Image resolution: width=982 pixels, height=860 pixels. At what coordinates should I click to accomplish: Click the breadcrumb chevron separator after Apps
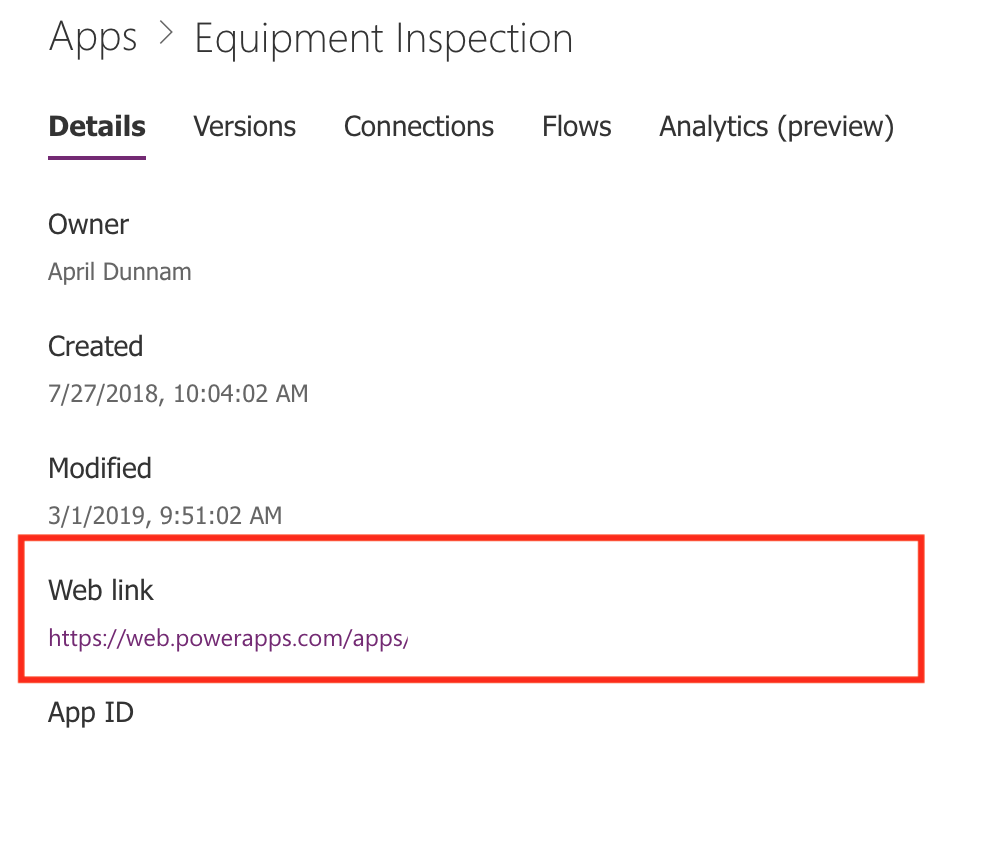point(166,33)
